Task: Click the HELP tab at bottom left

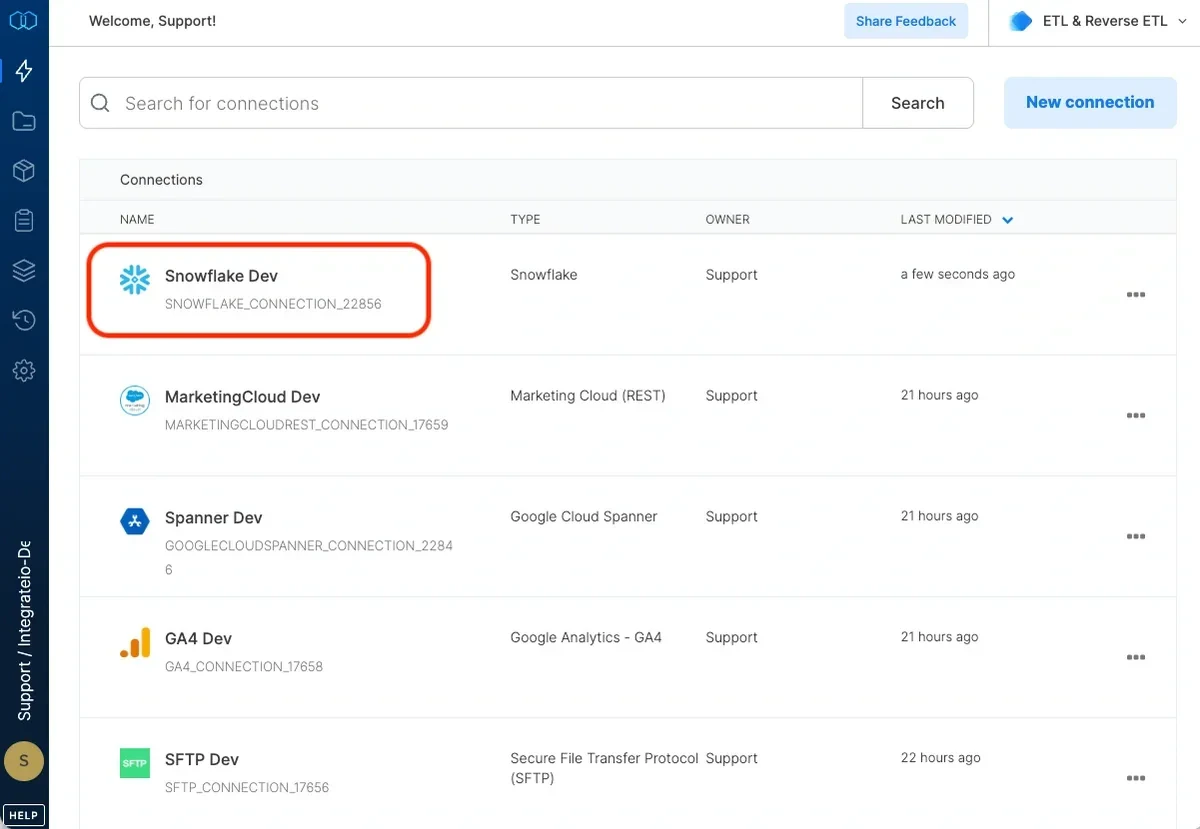Action: point(23,814)
